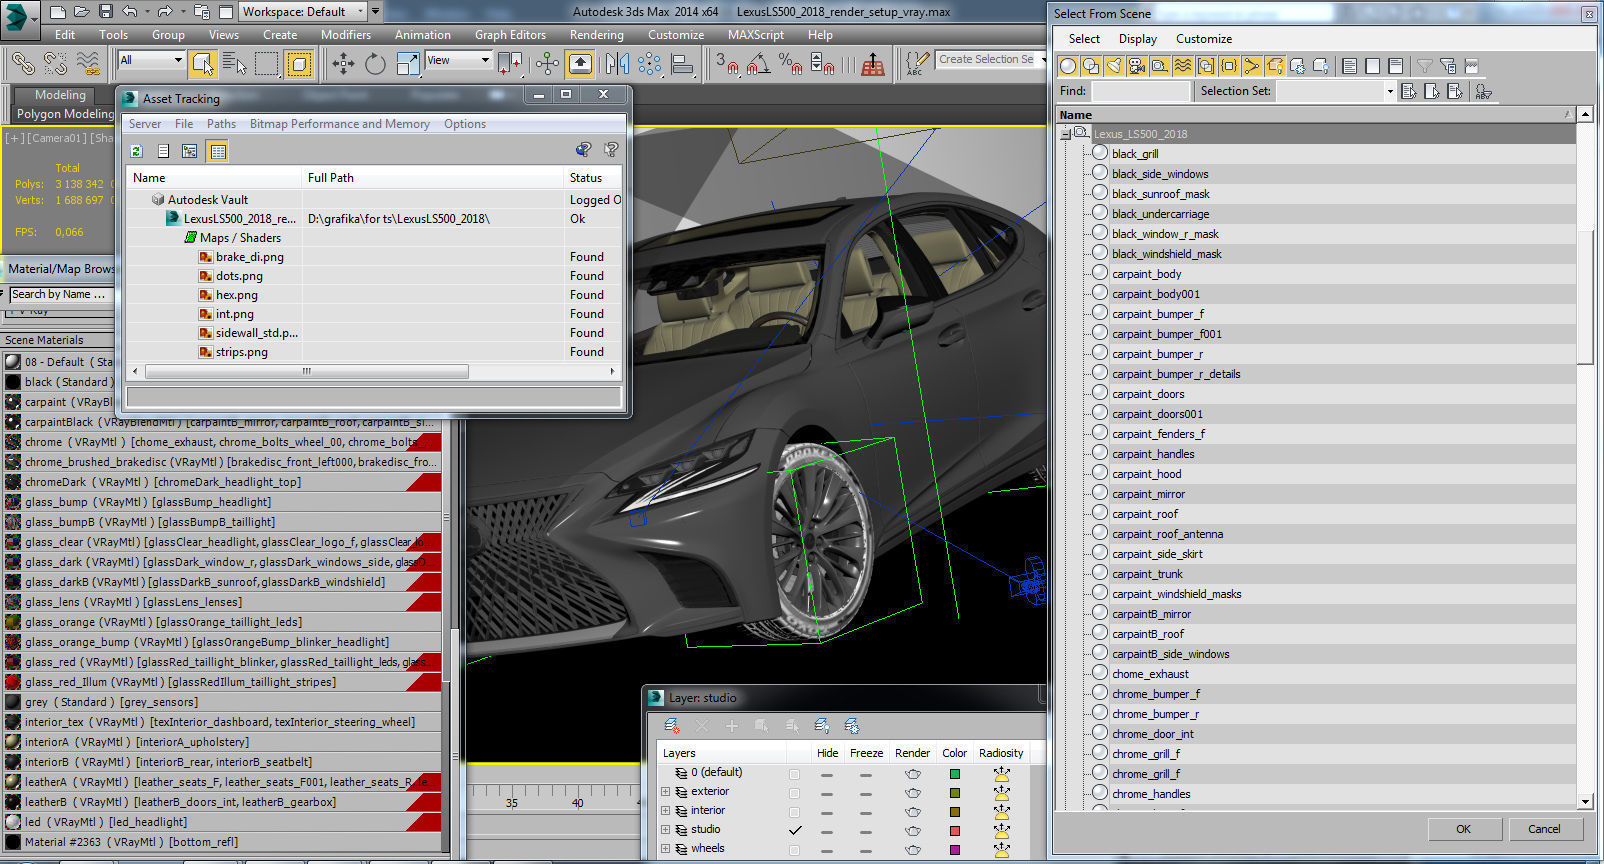
Task: Click Select None icon in Select From Scene
Action: [1373, 66]
